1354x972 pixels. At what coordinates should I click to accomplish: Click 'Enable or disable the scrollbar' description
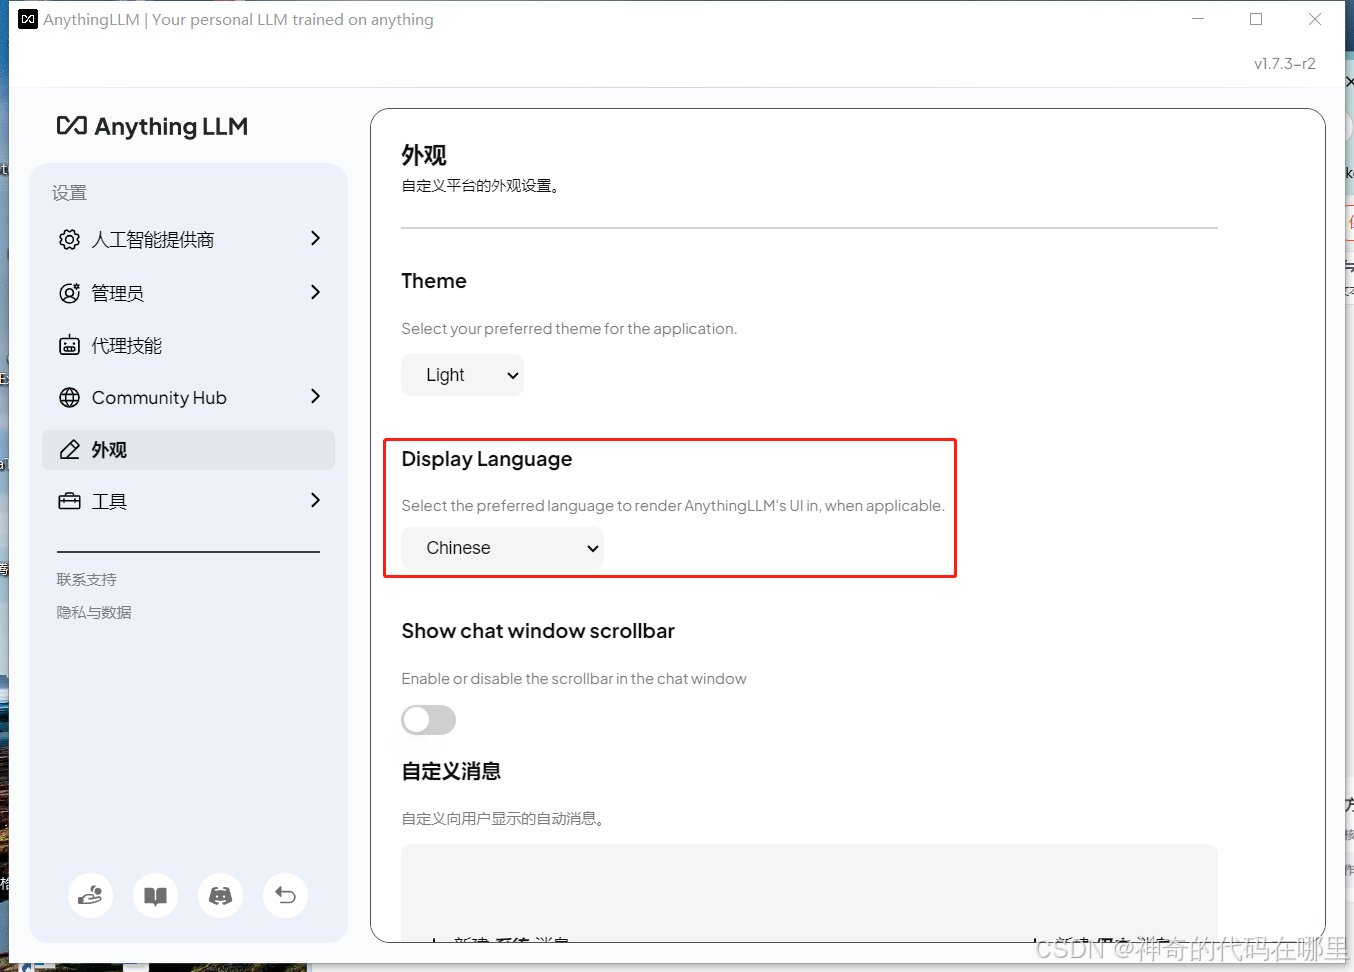(574, 678)
